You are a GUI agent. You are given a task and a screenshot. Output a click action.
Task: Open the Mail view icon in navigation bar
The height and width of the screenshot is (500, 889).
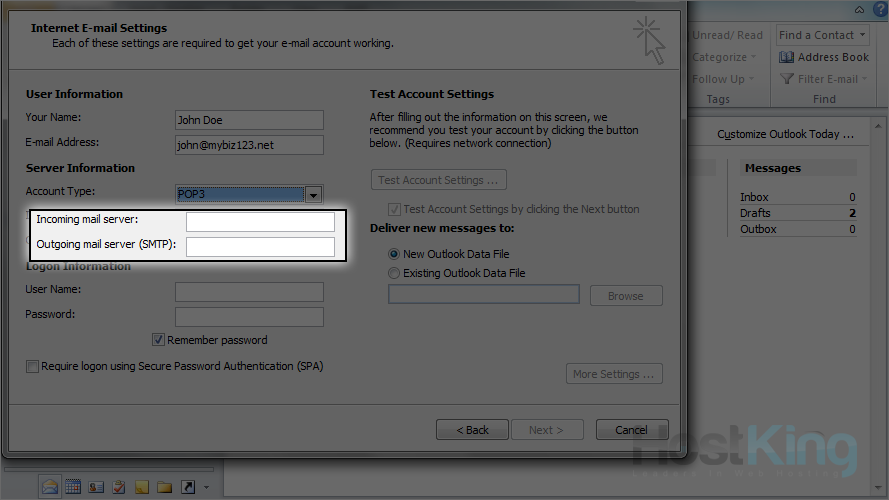tap(50, 487)
